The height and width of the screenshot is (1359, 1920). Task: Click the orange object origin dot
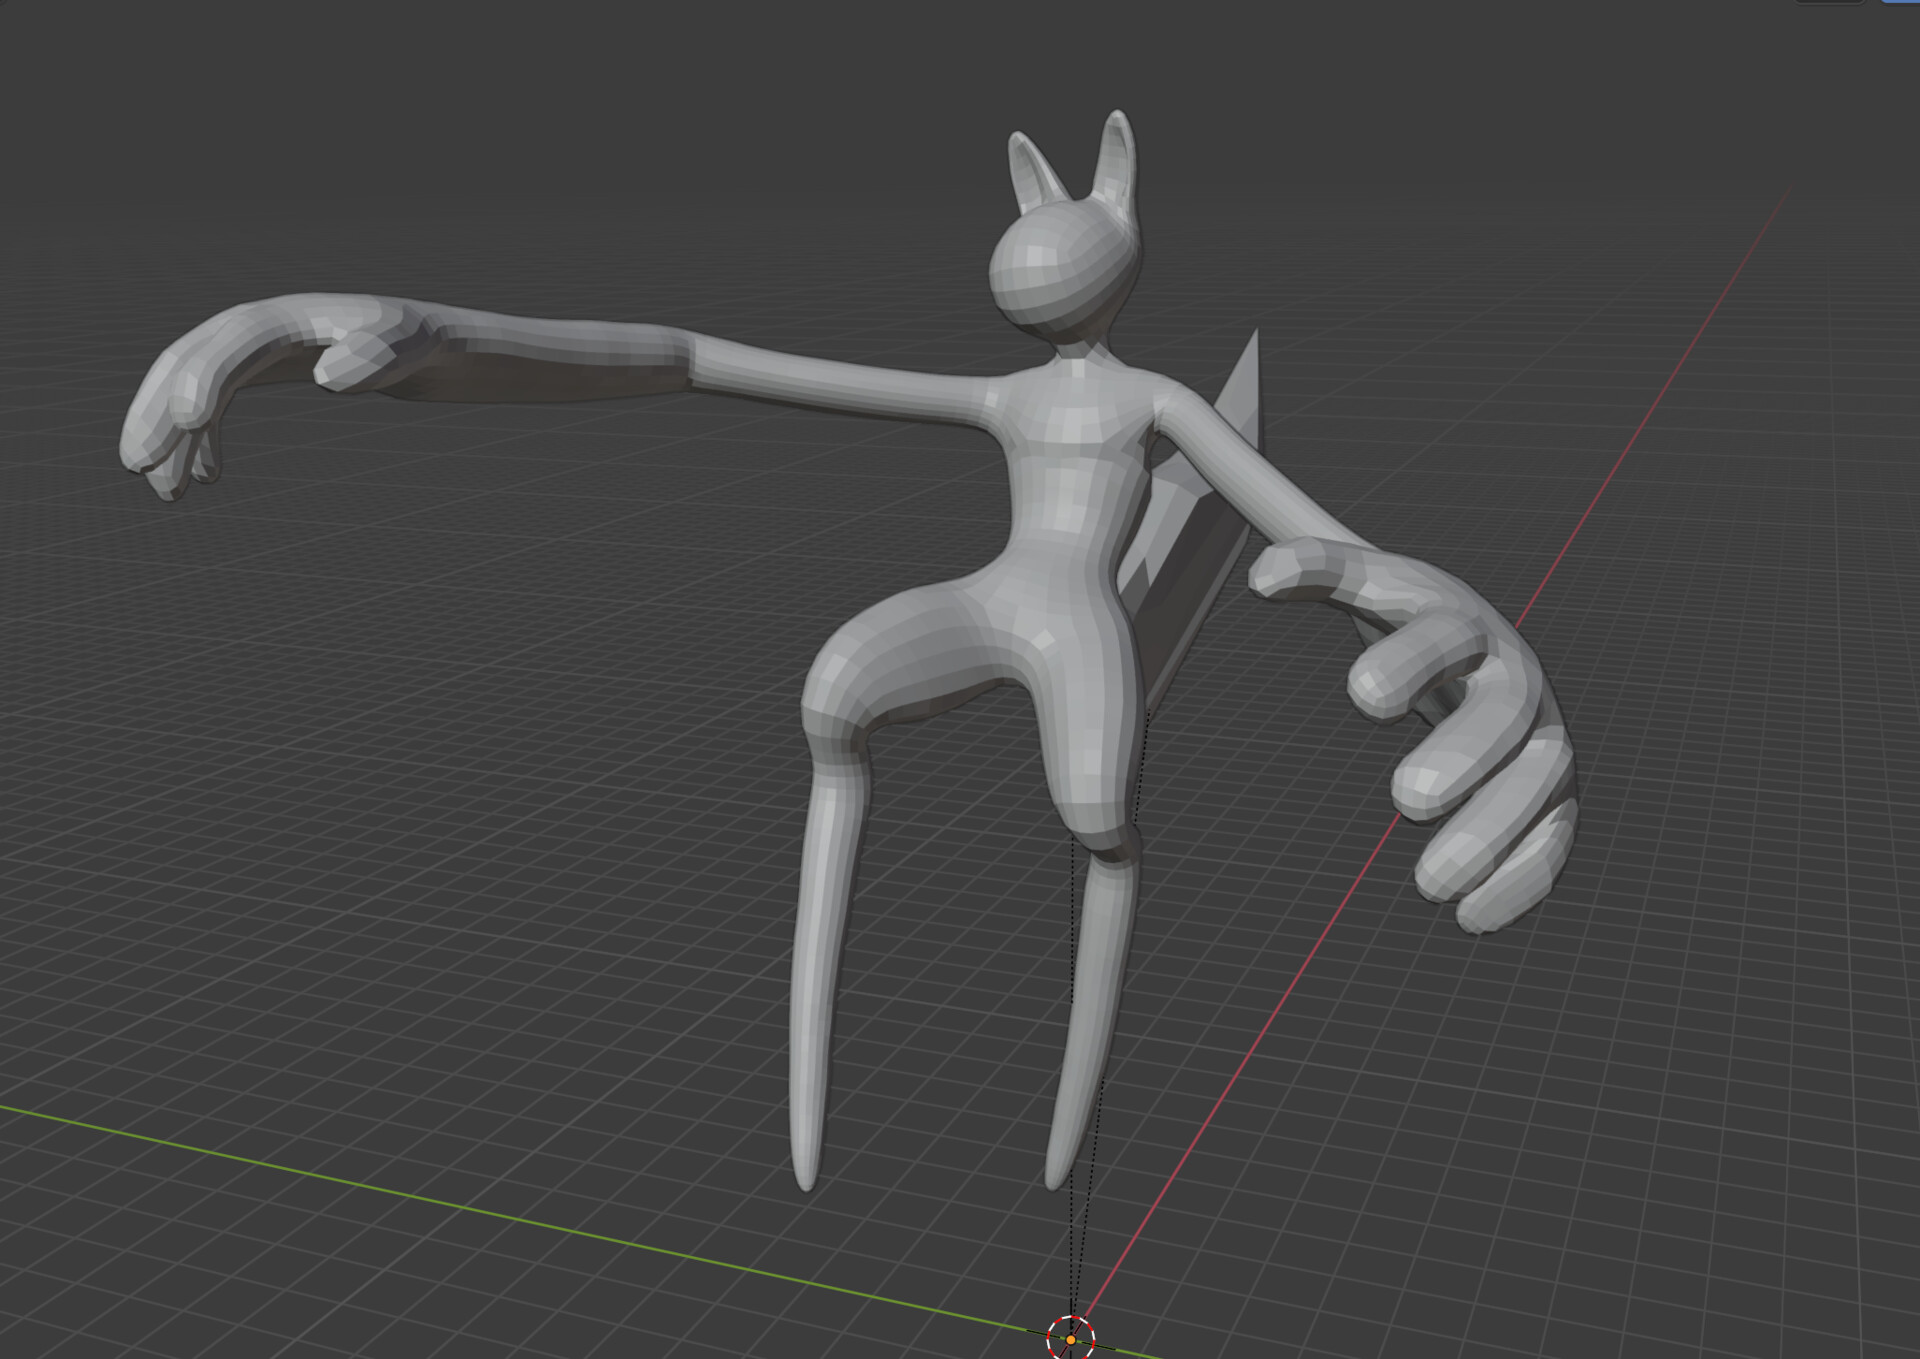(1071, 1339)
